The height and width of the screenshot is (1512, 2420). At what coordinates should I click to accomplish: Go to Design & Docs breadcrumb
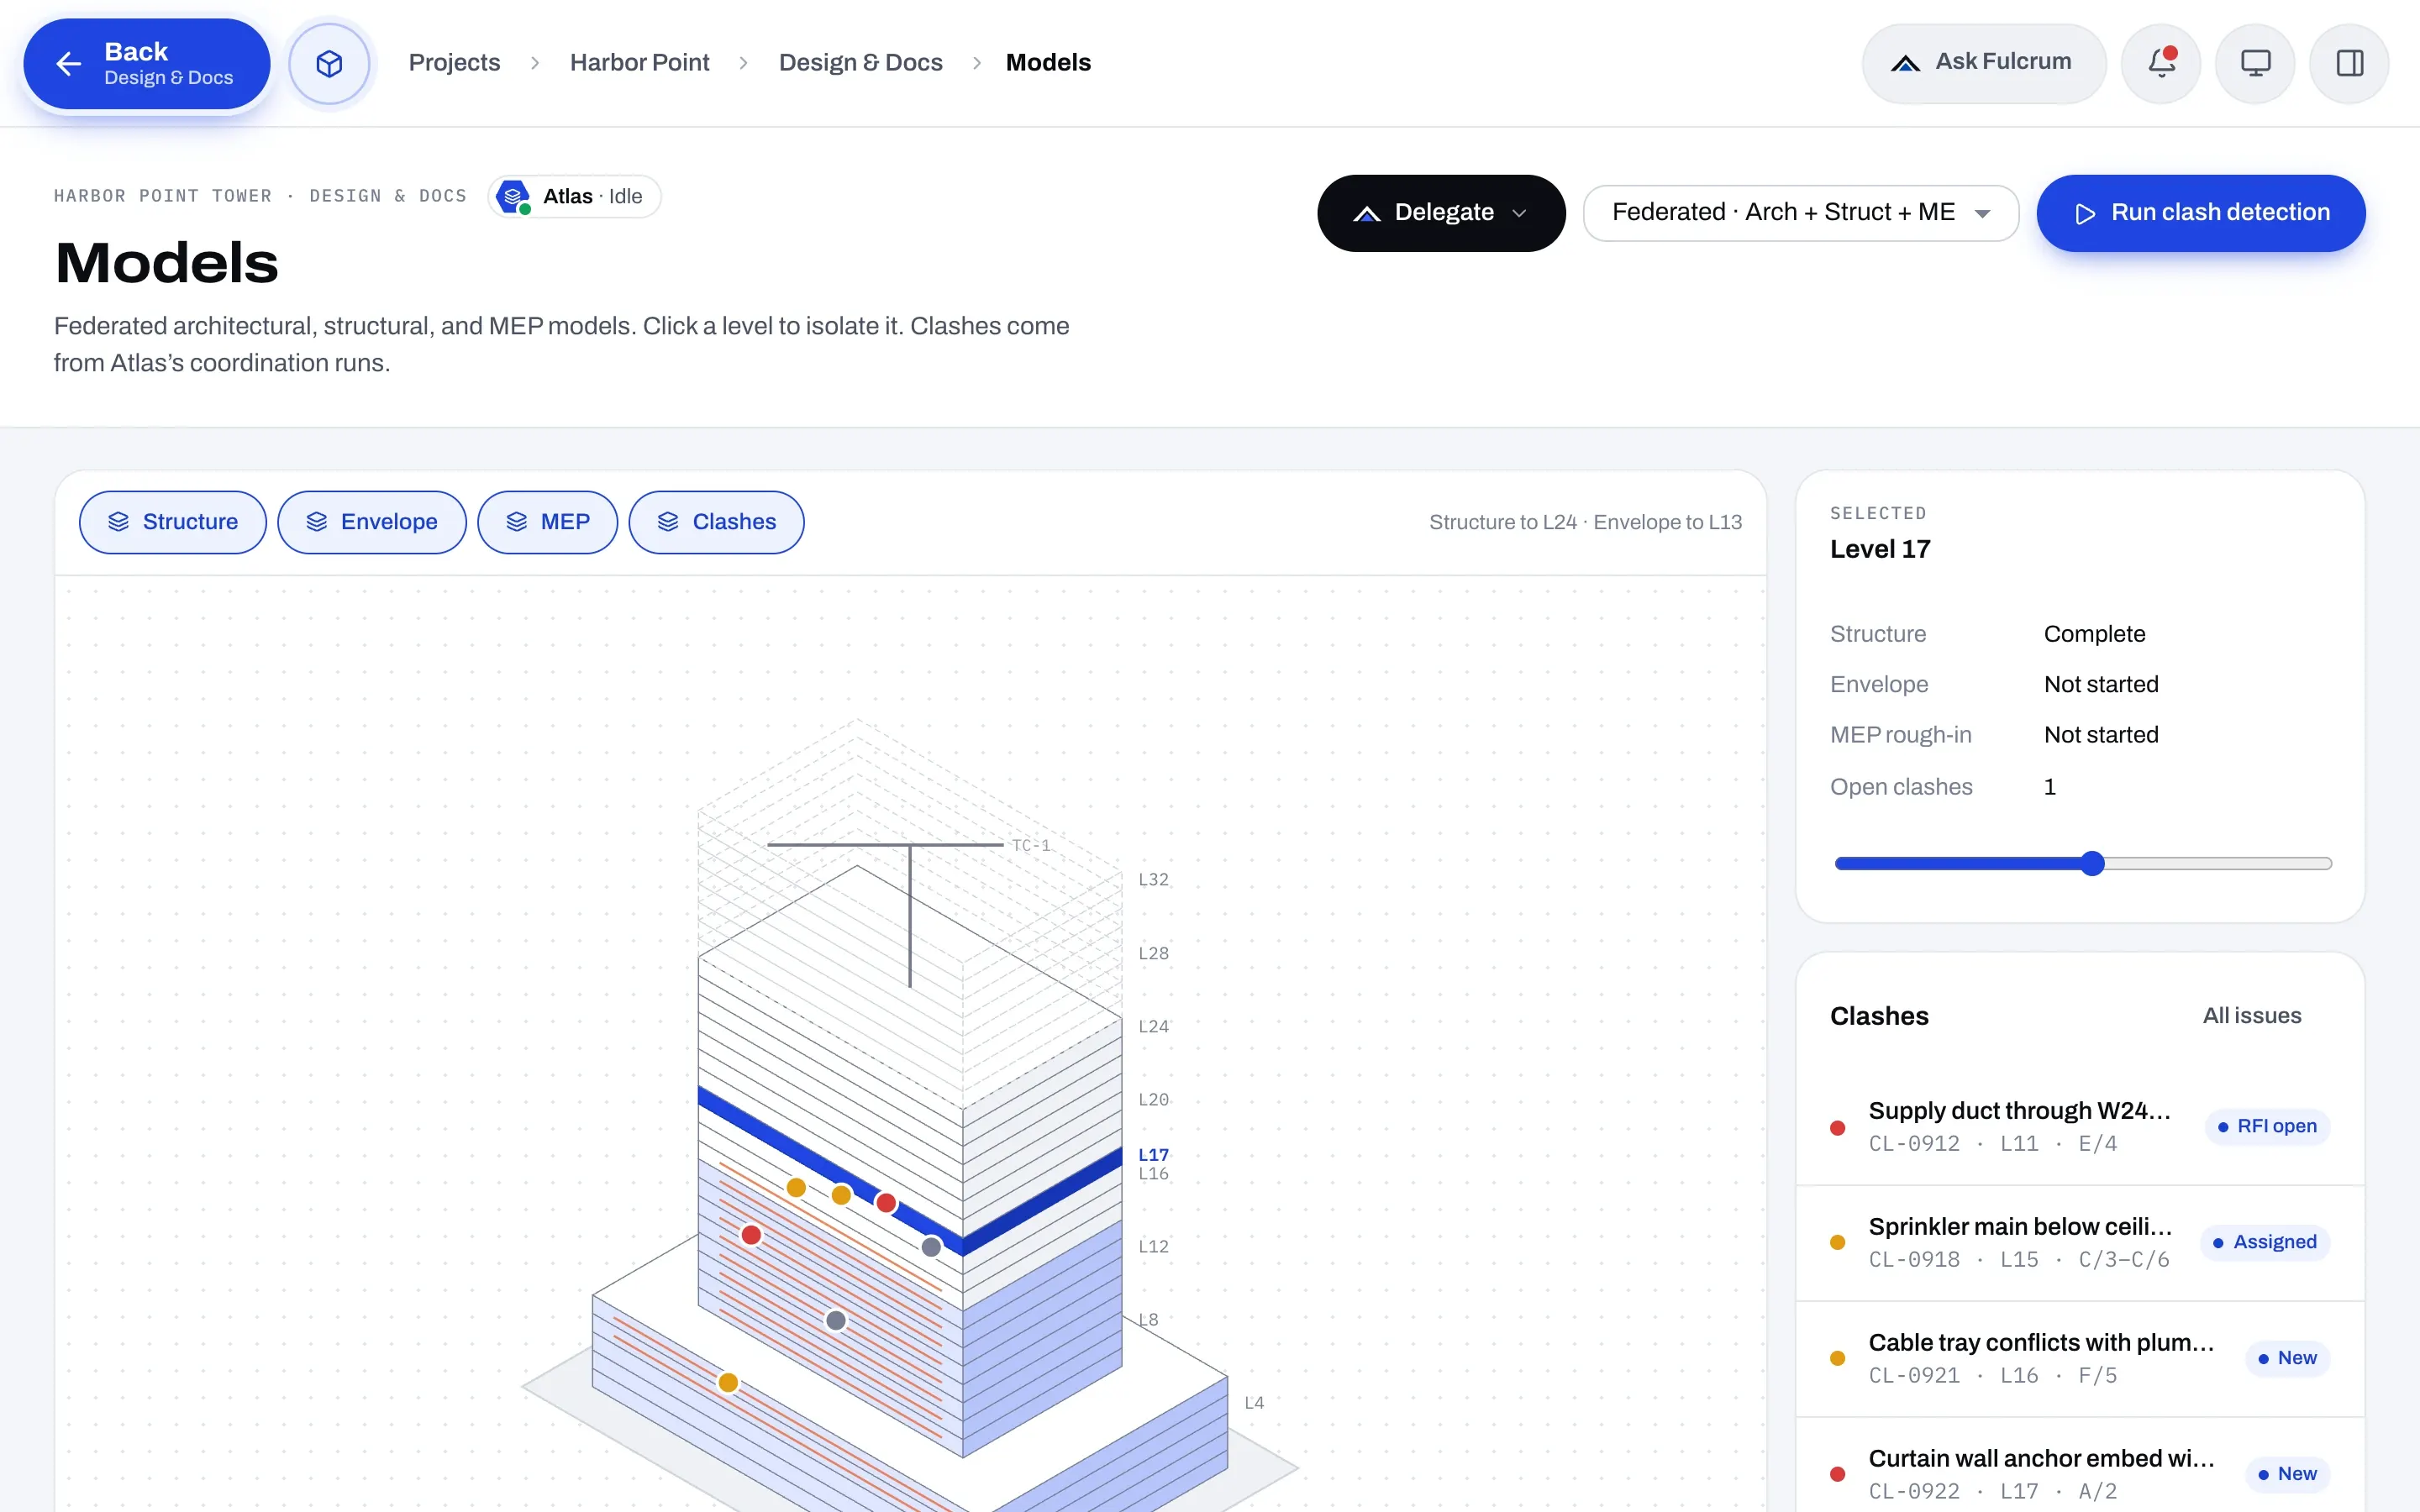[860, 62]
